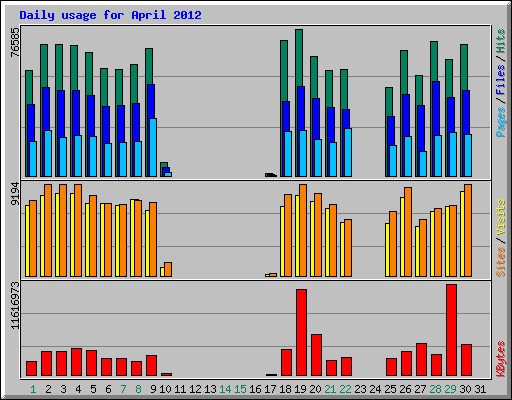Click the red KBytes legend label
The width and height of the screenshot is (512, 400).
pyautogui.click(x=501, y=359)
